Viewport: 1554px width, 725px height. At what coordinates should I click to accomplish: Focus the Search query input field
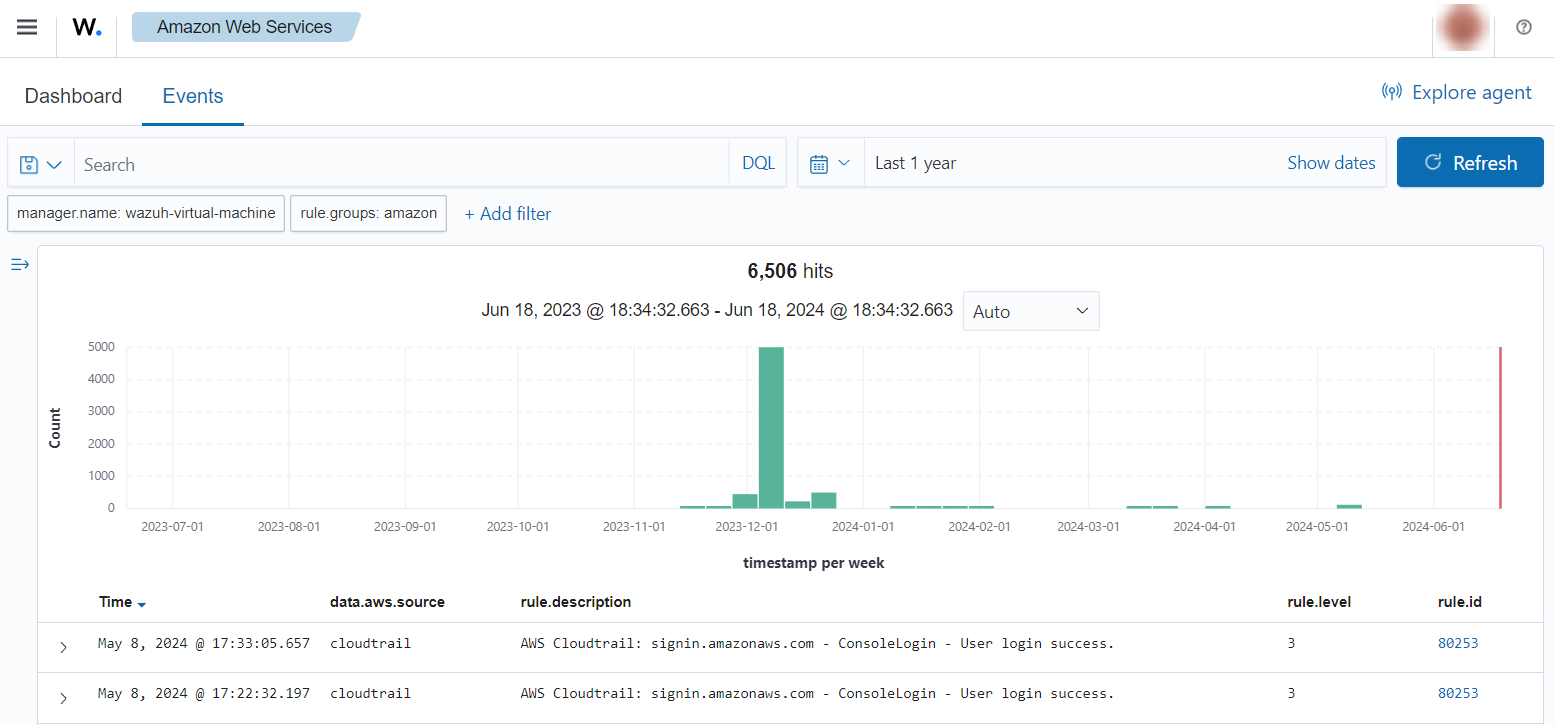[x=400, y=164]
